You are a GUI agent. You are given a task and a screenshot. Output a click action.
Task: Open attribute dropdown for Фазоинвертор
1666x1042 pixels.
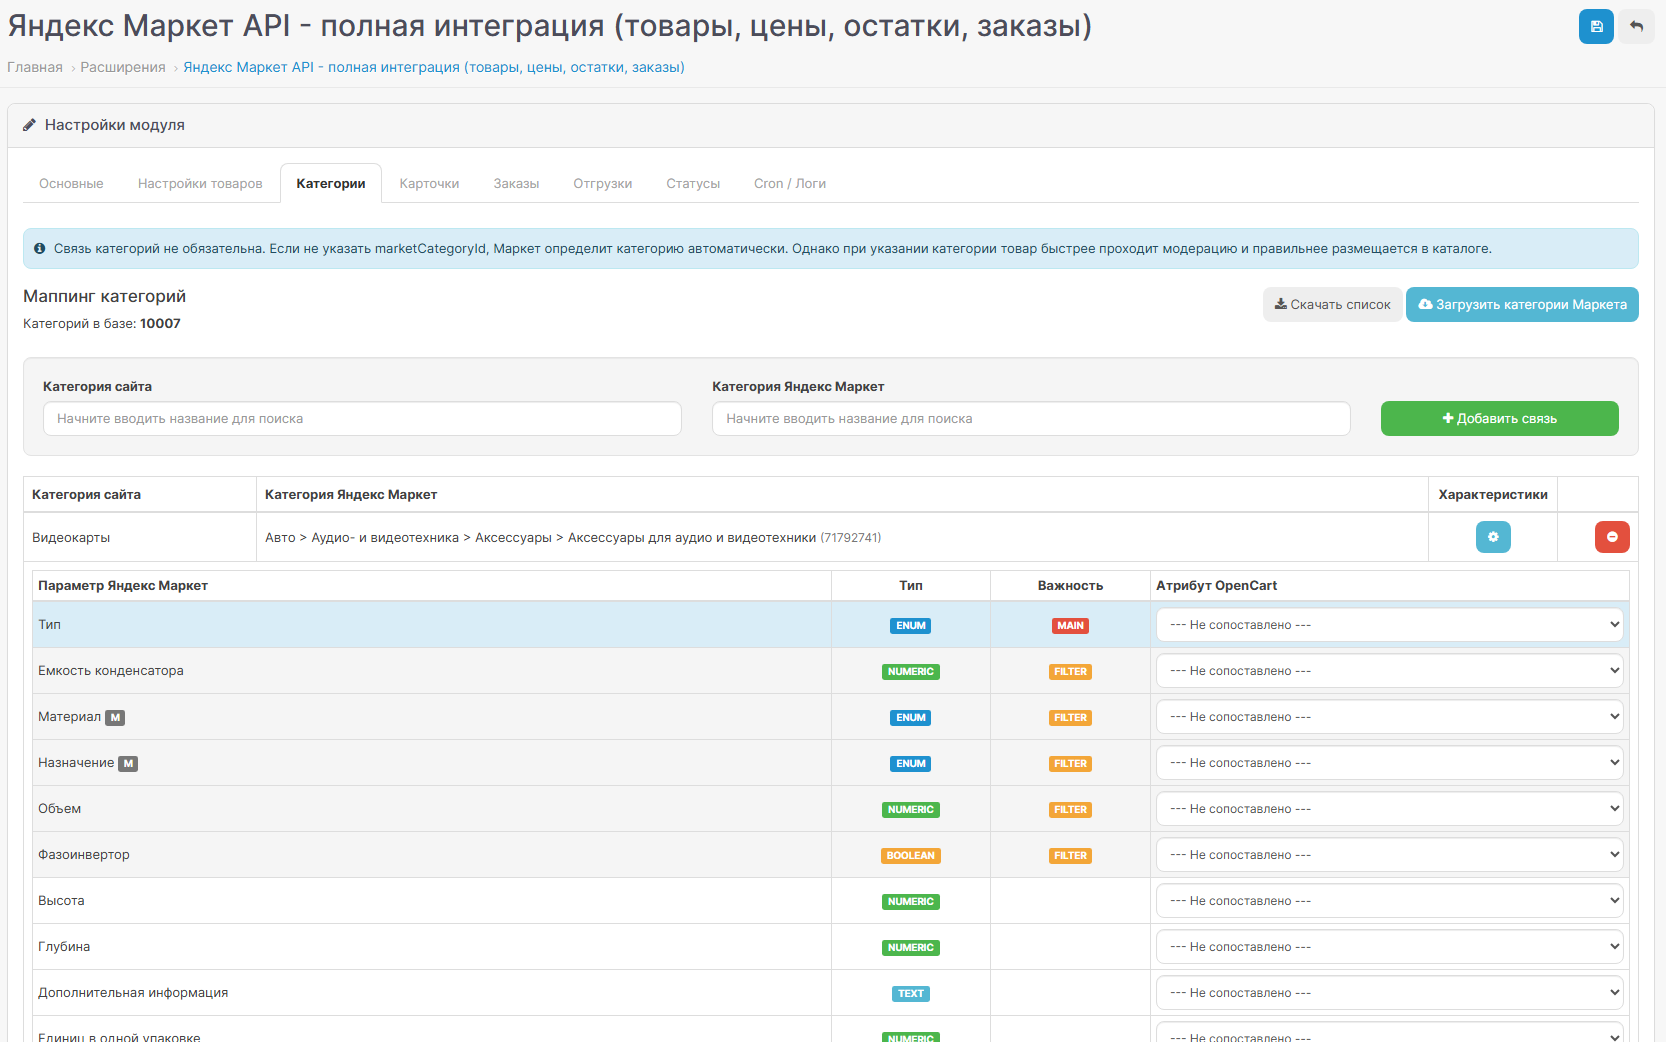[x=1390, y=855]
